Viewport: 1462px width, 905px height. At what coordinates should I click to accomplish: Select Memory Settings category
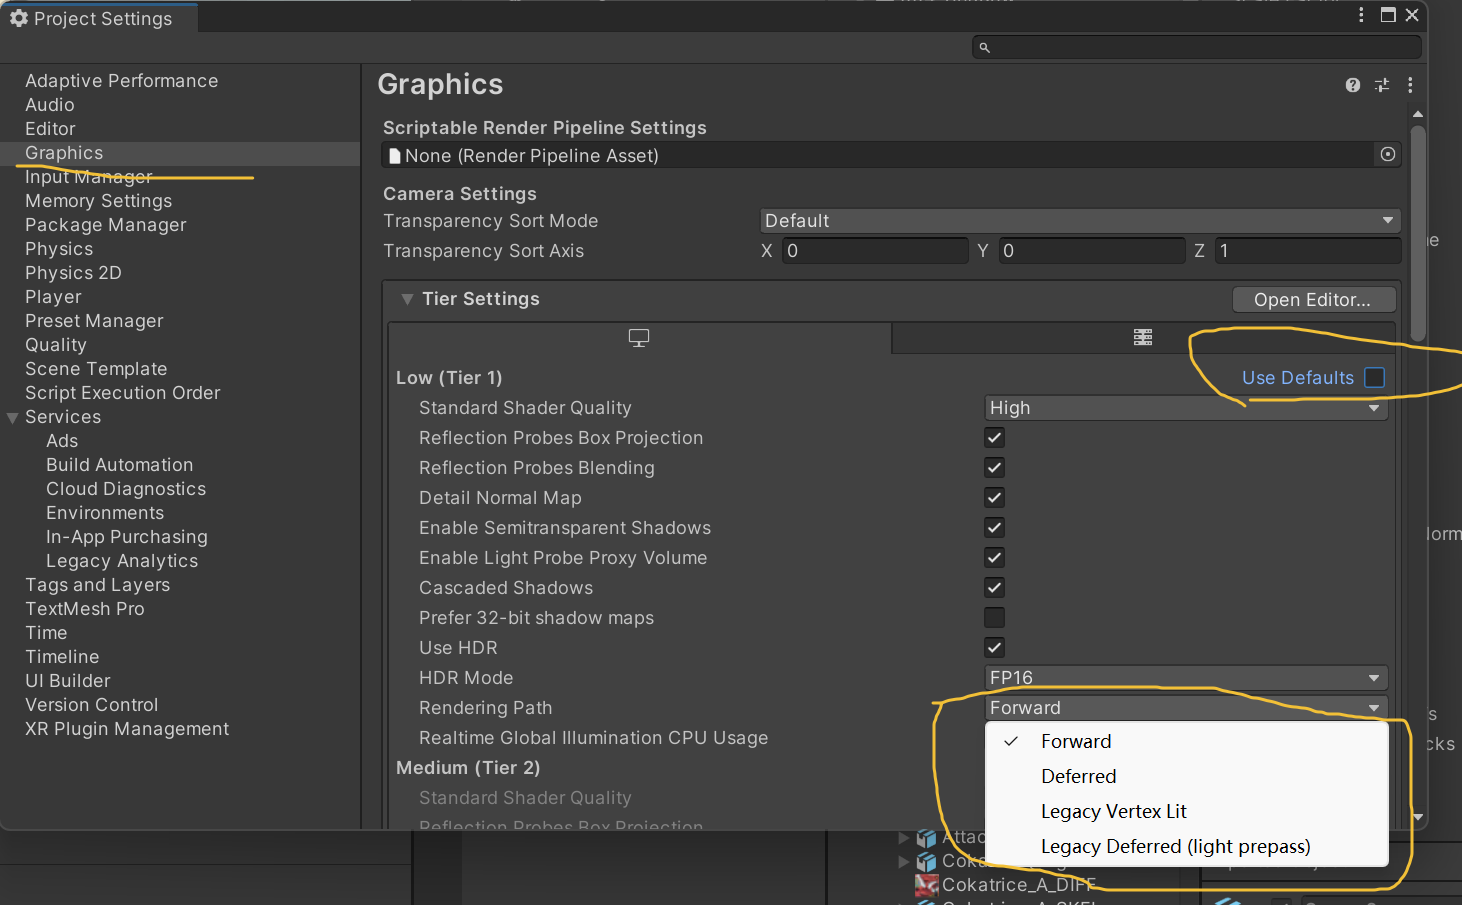coord(98,200)
